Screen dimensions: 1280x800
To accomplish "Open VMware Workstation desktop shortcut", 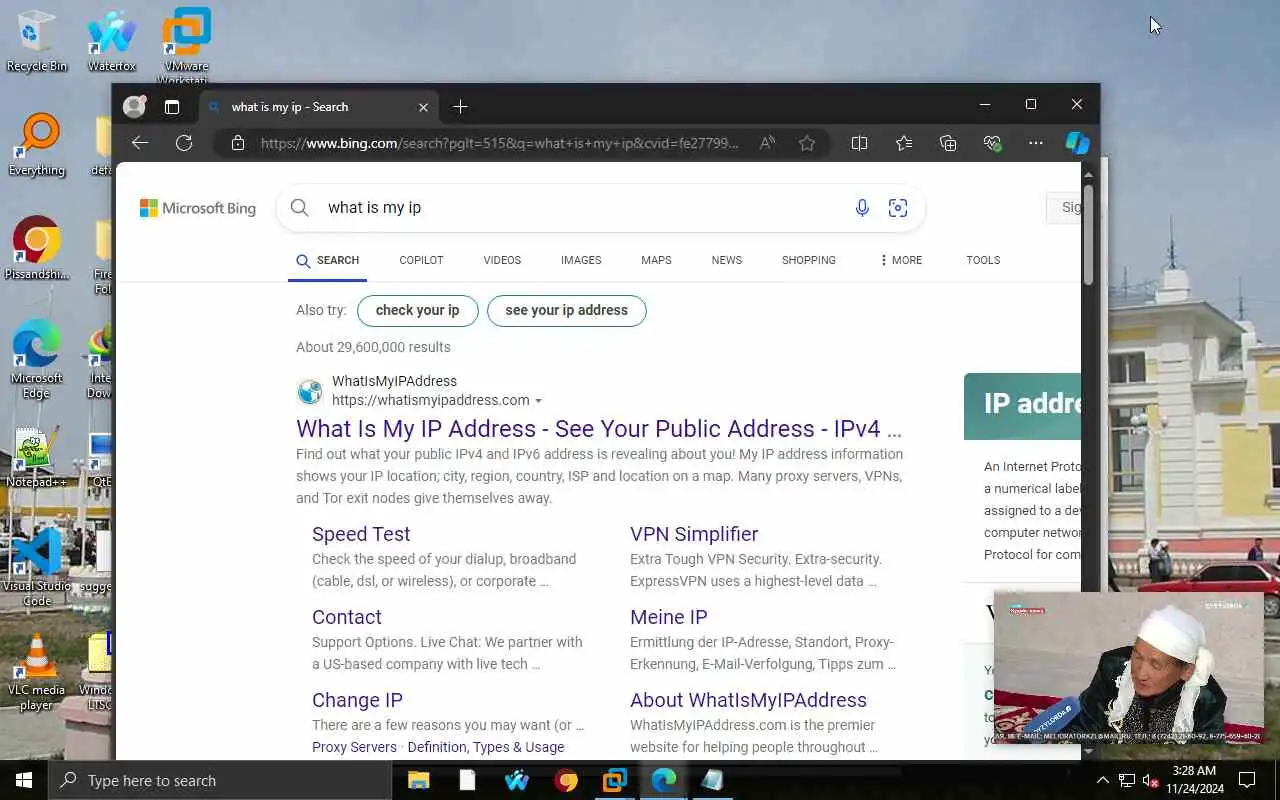I will (x=186, y=46).
